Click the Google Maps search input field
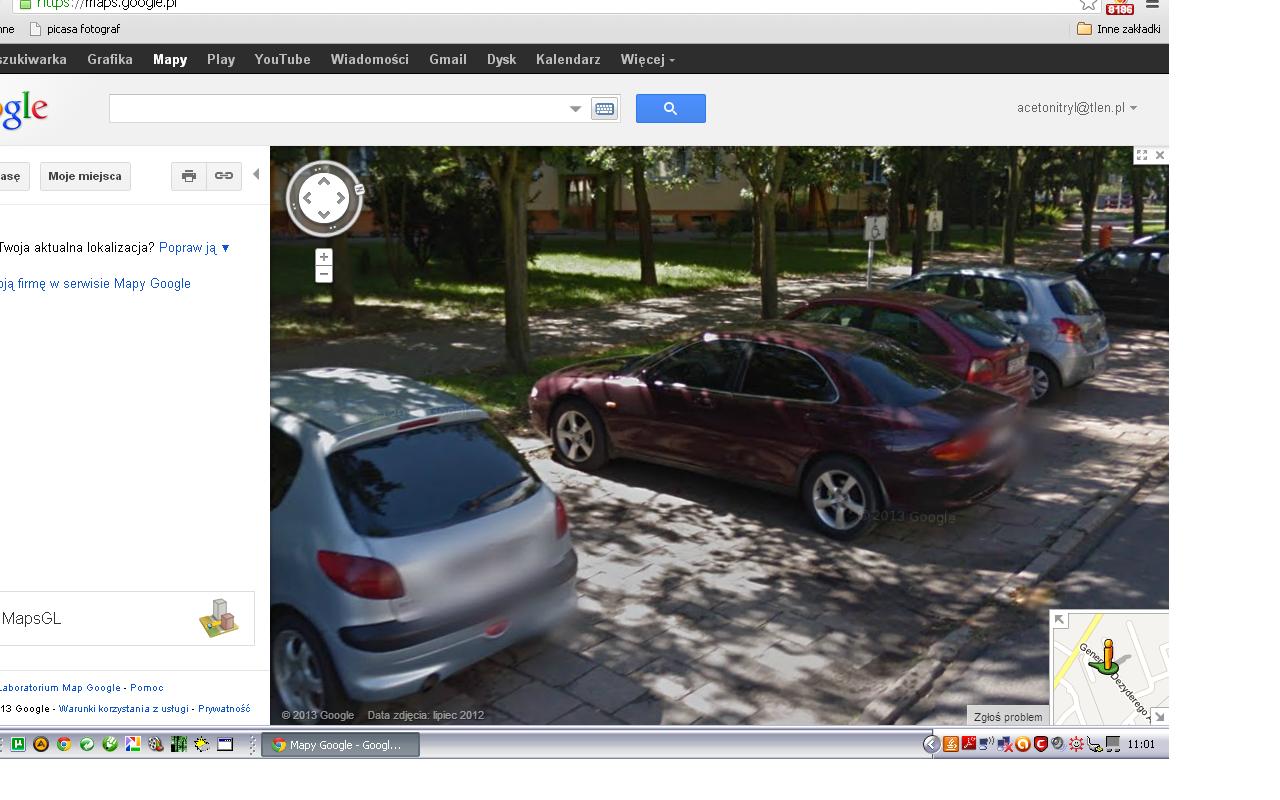Image resolution: width=1280 pixels, height=800 pixels. coord(338,108)
